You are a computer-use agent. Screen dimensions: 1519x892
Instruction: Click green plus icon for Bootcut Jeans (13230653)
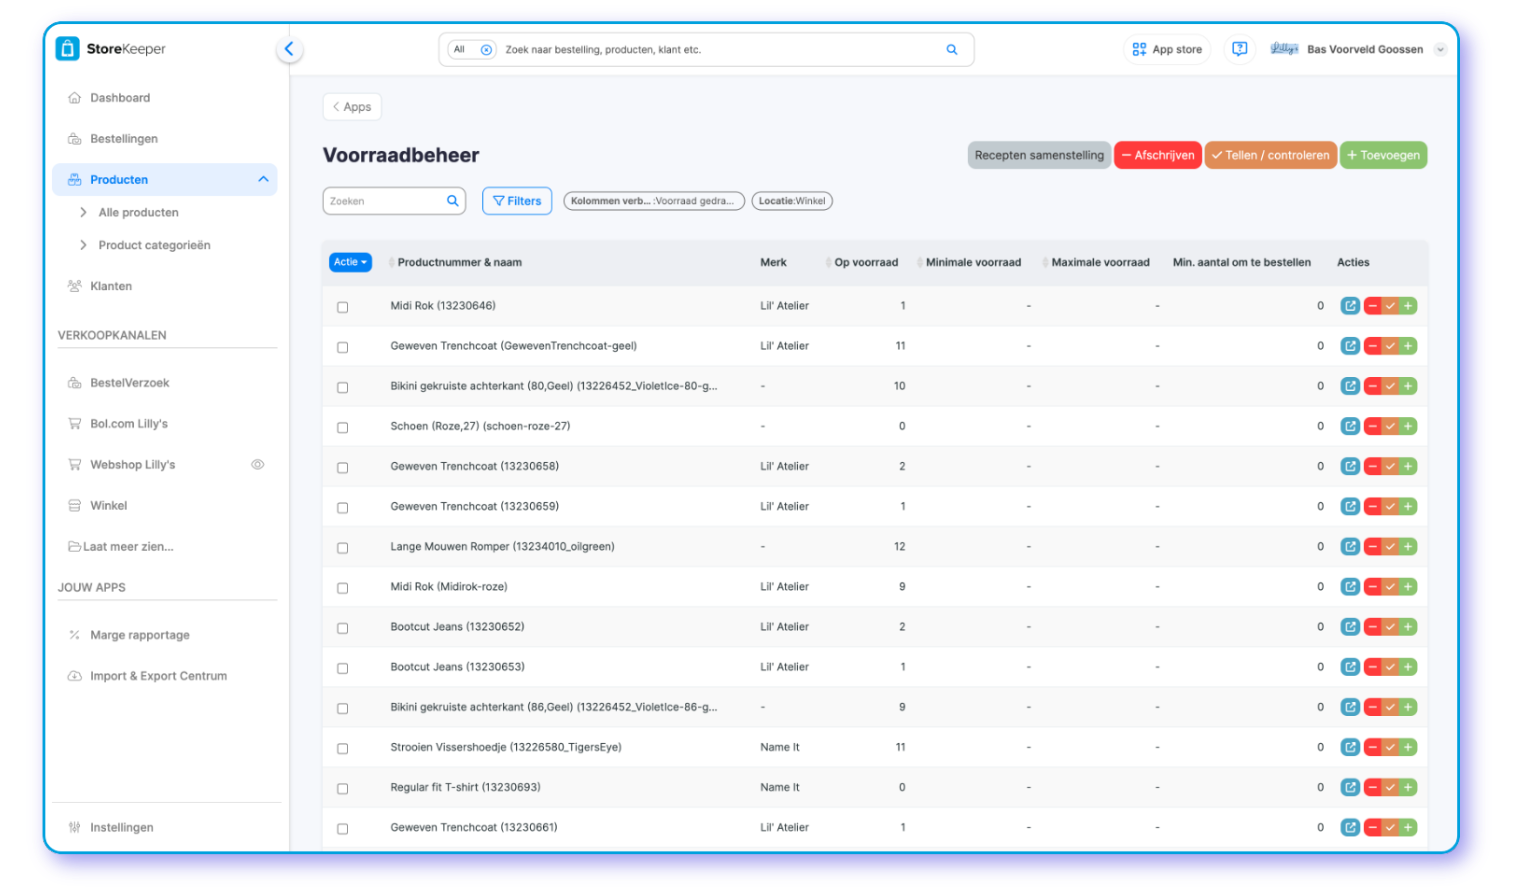click(1408, 667)
